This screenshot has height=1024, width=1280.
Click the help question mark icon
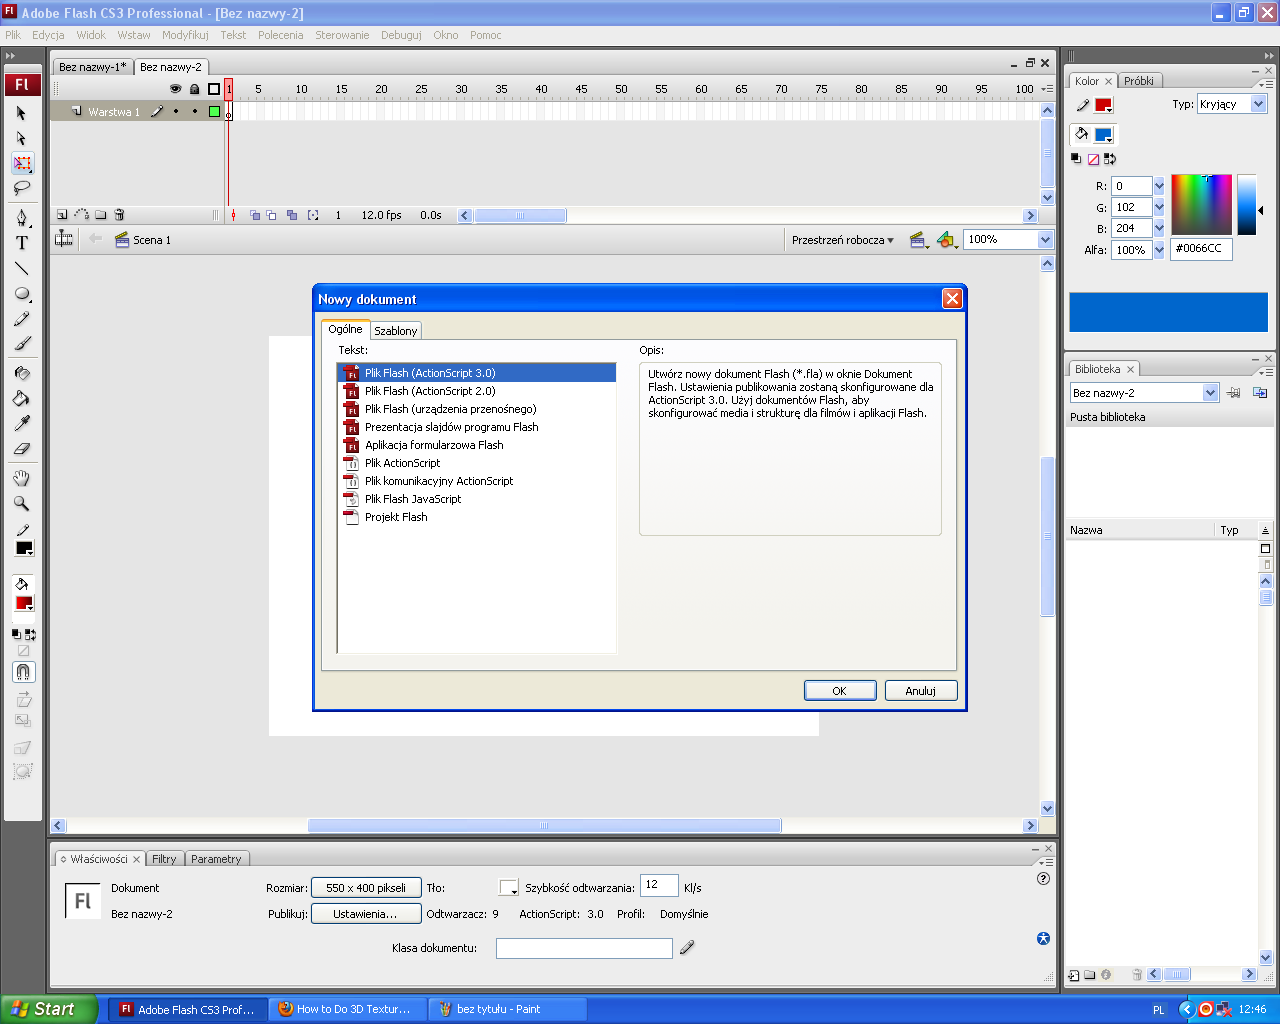tap(1043, 879)
